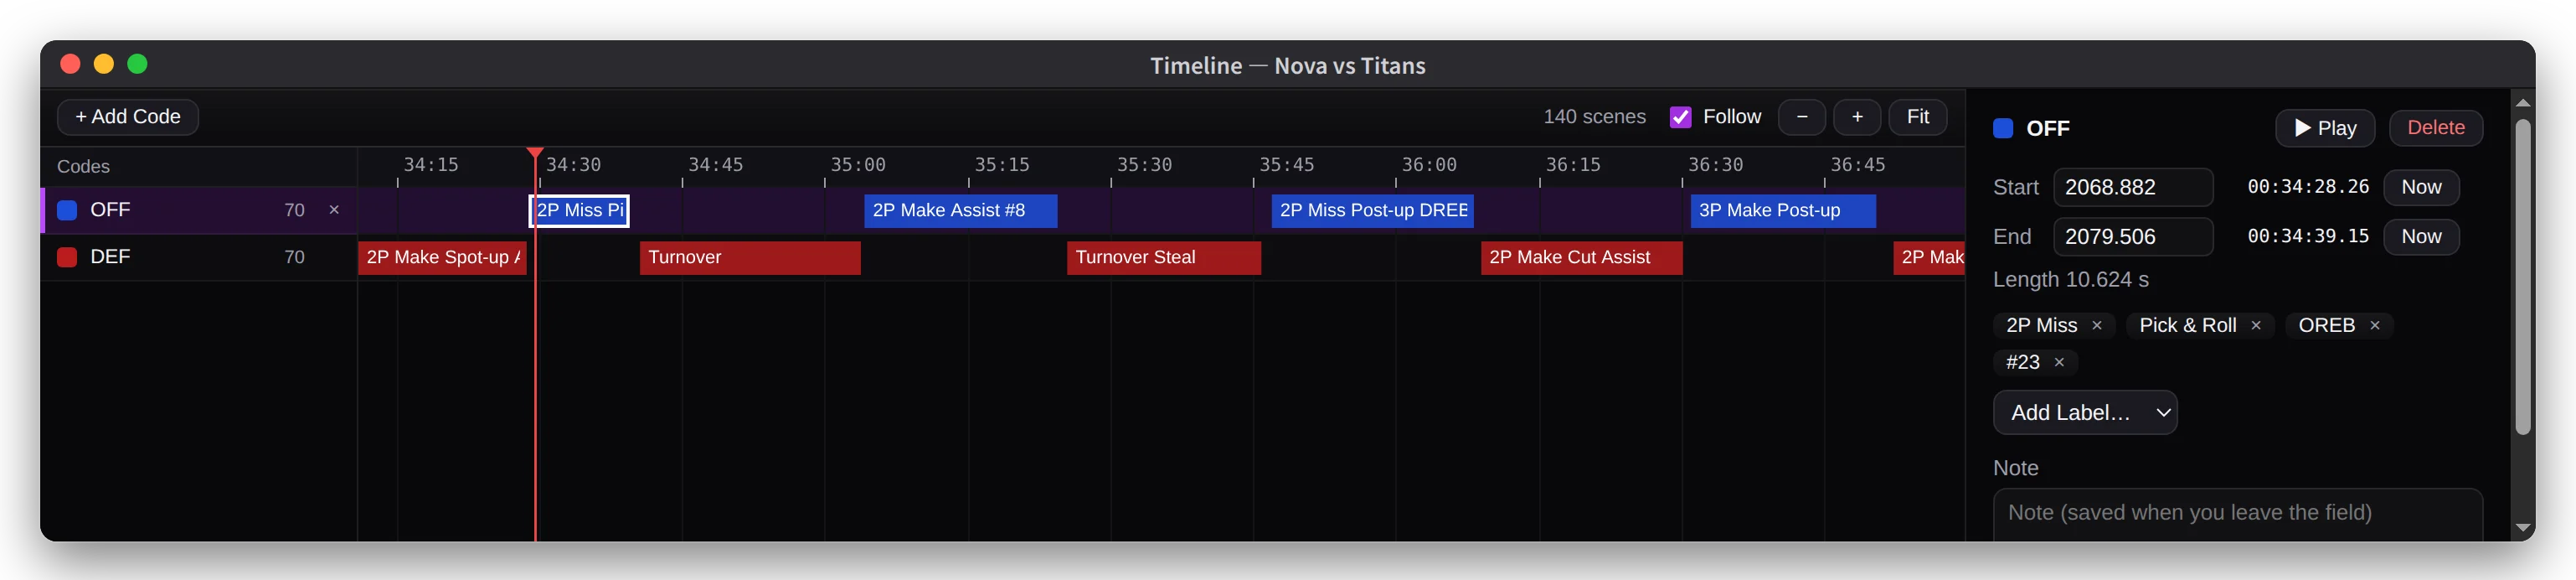The image size is (2576, 580).
Task: Remove the 2P Miss label
Action: (2097, 326)
